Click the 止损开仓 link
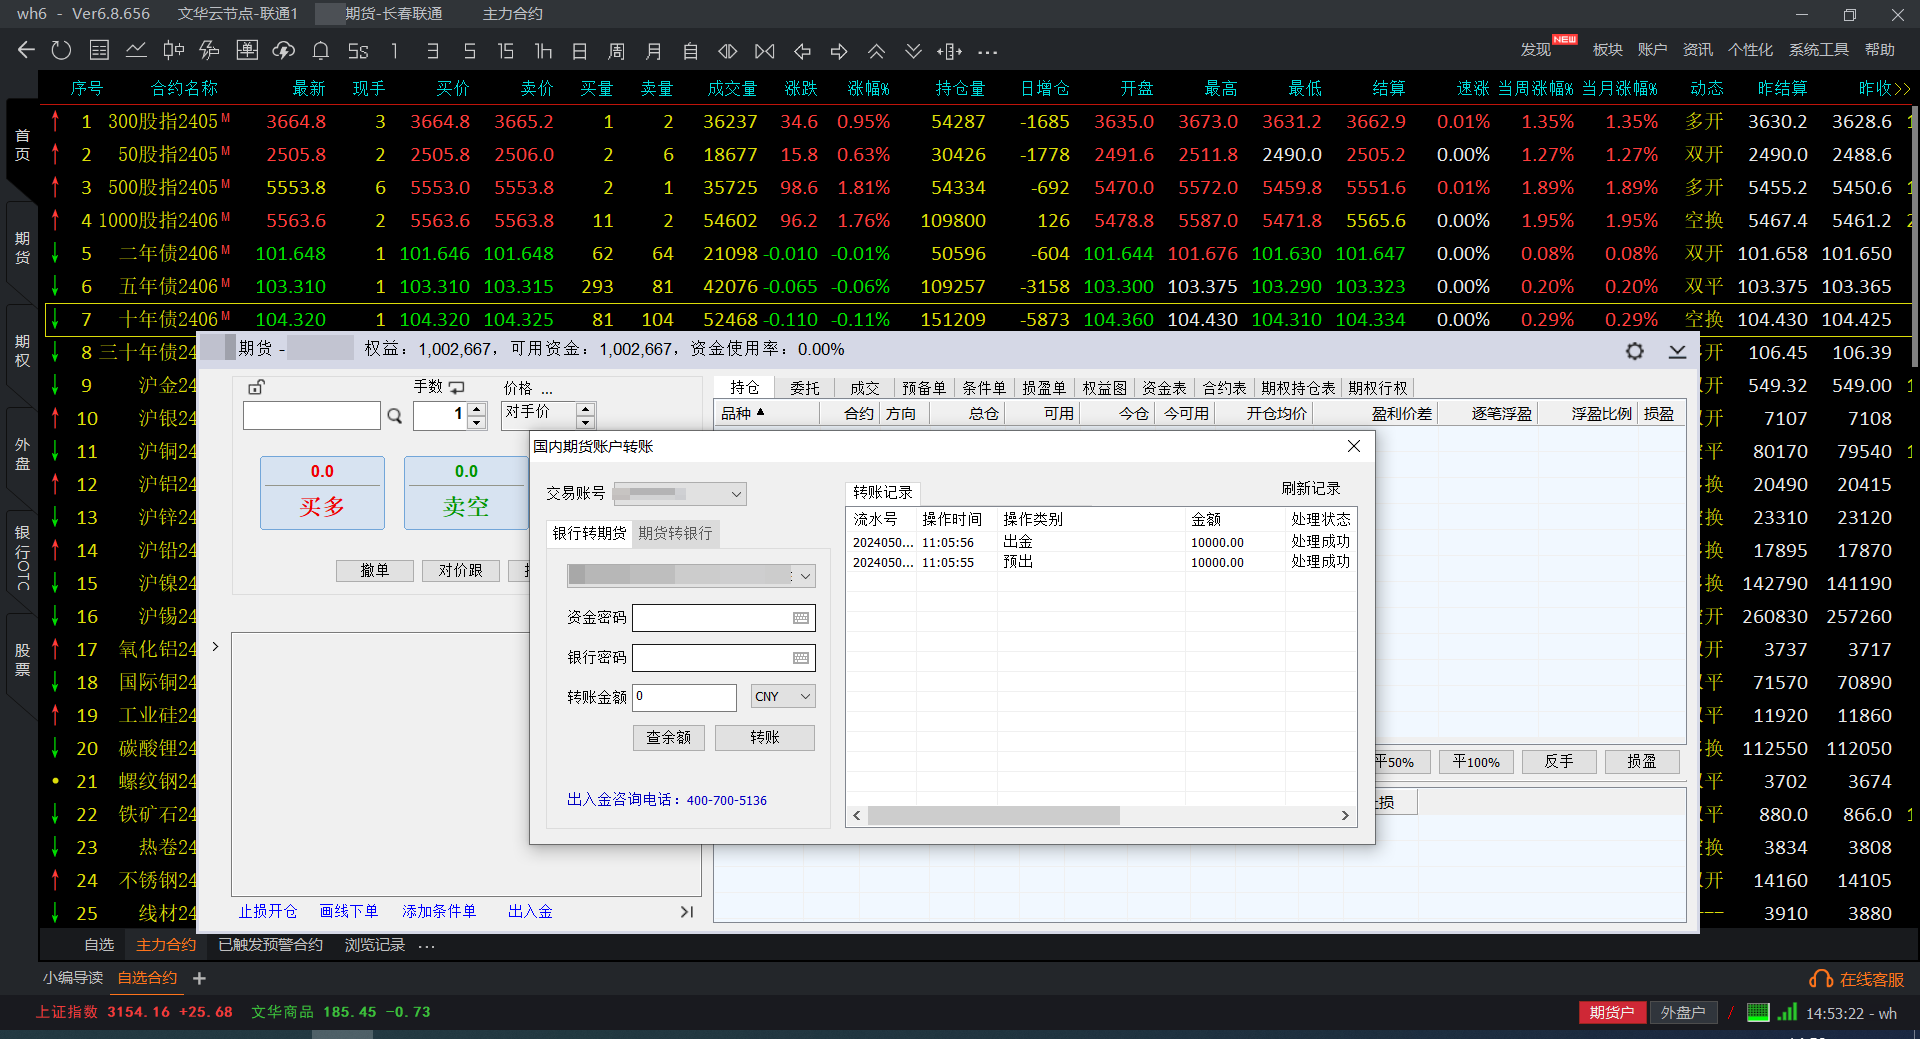The width and height of the screenshot is (1920, 1039). [268, 912]
